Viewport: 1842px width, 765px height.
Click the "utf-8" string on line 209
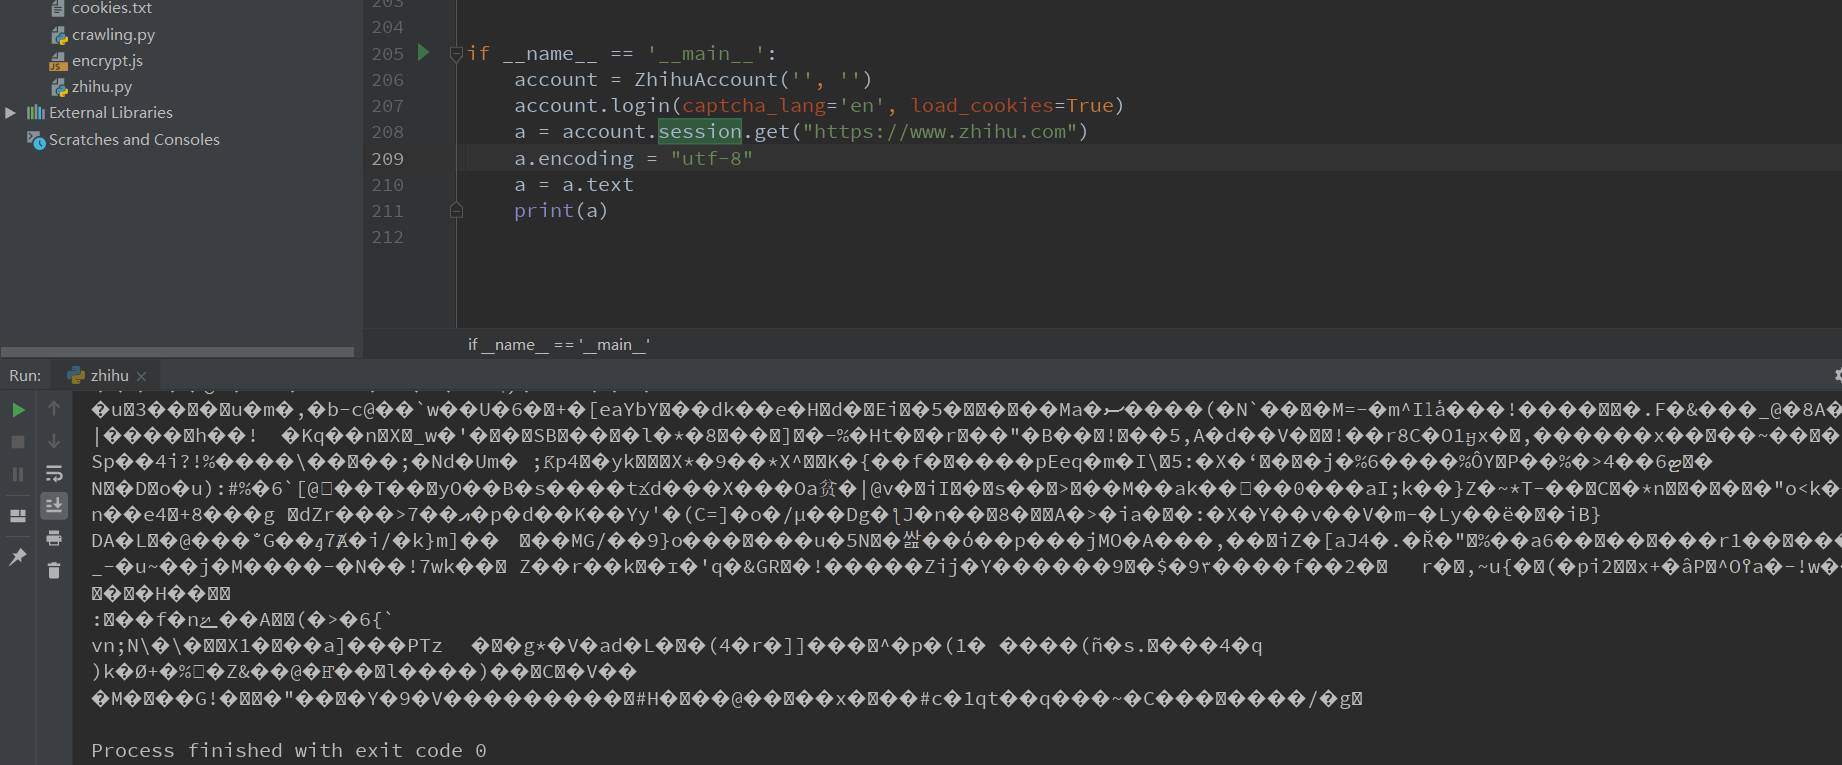coord(711,158)
